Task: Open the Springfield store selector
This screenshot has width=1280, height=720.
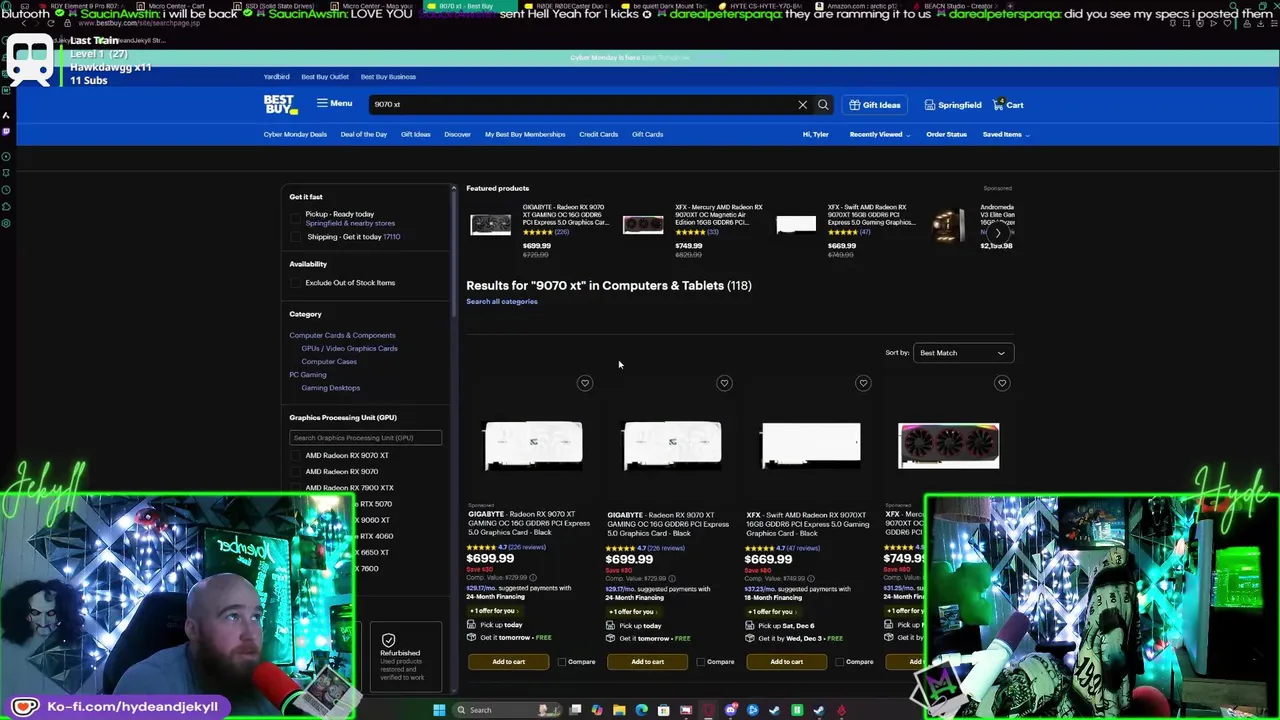Action: (953, 104)
